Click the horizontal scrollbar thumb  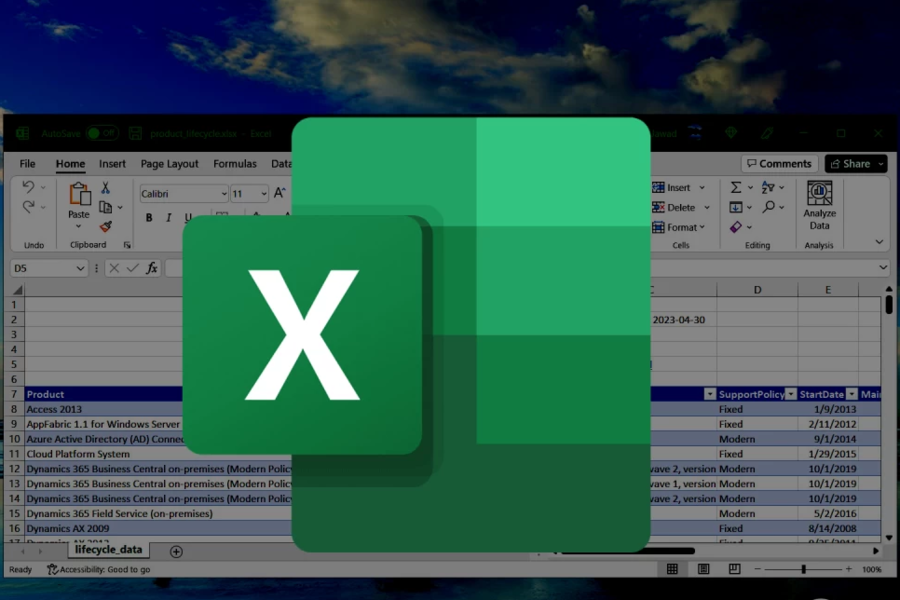pyautogui.click(x=627, y=551)
